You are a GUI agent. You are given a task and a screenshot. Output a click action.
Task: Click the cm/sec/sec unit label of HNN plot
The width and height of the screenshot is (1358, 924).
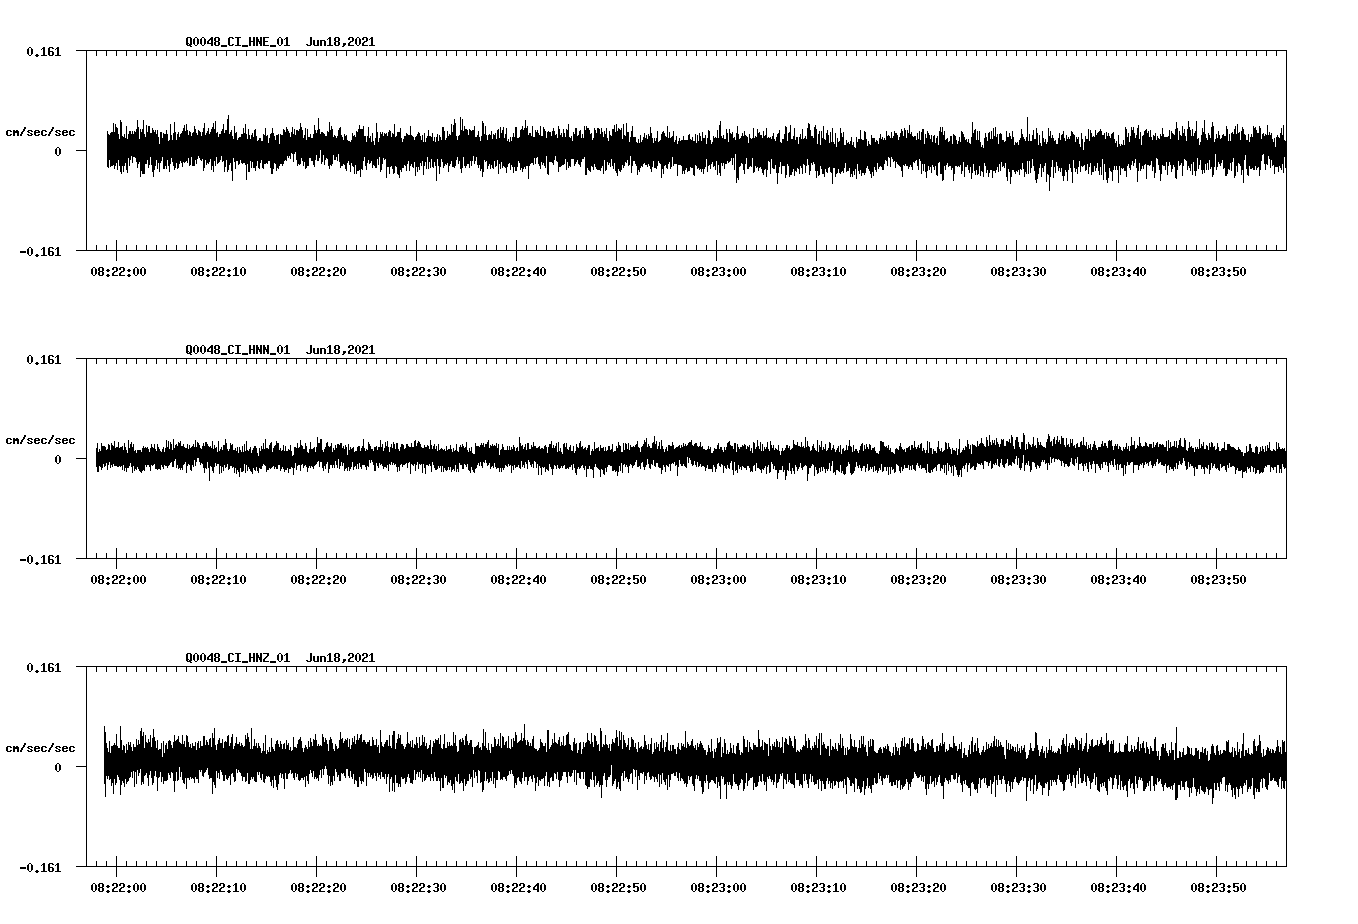[40, 440]
